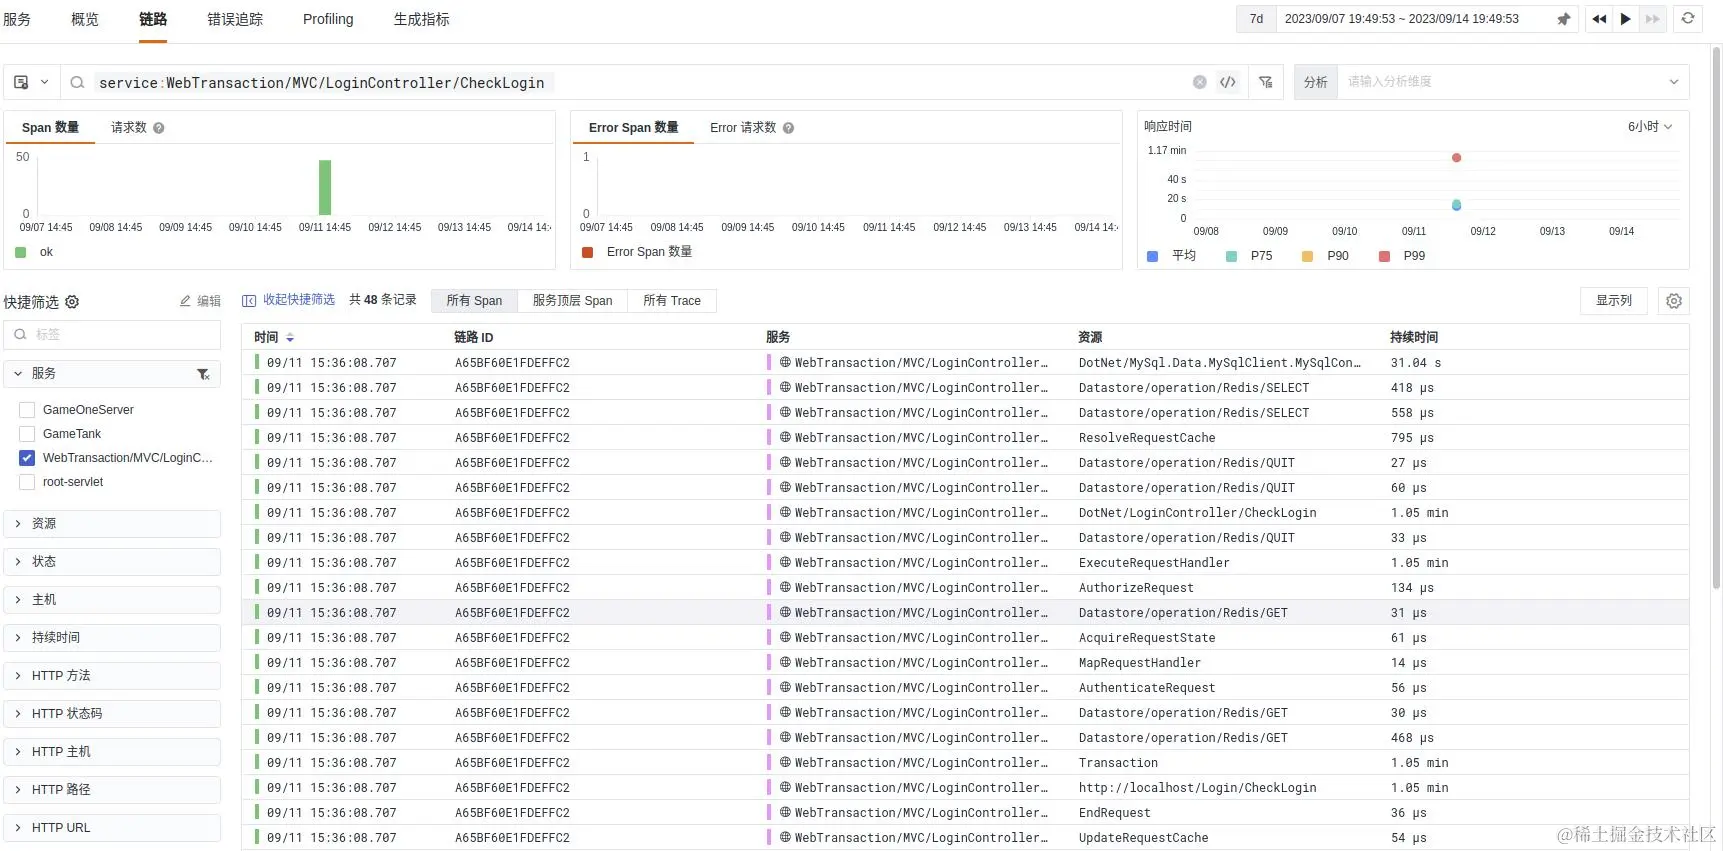
Task: Click the globe icon in the ResolveRequestCache row
Action: (786, 438)
